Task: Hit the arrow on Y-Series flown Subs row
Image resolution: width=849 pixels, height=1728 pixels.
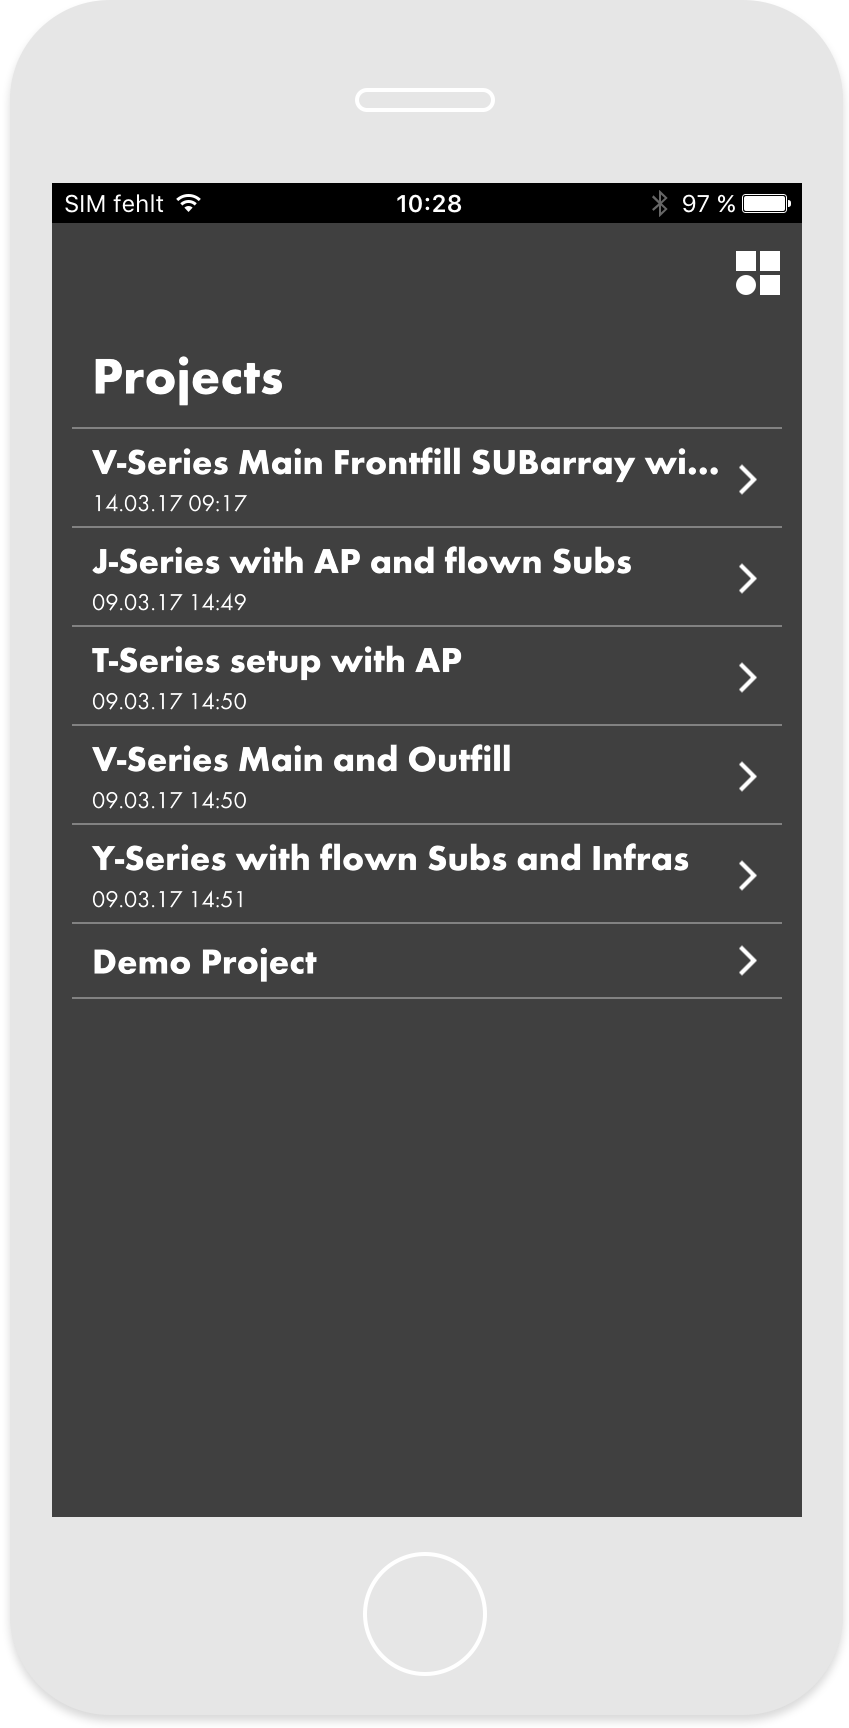Action: (x=747, y=875)
